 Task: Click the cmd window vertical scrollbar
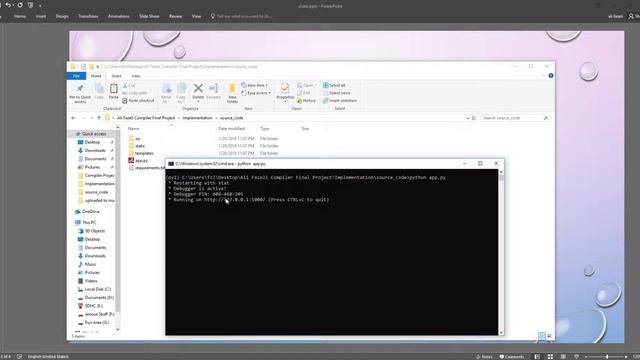(501, 252)
